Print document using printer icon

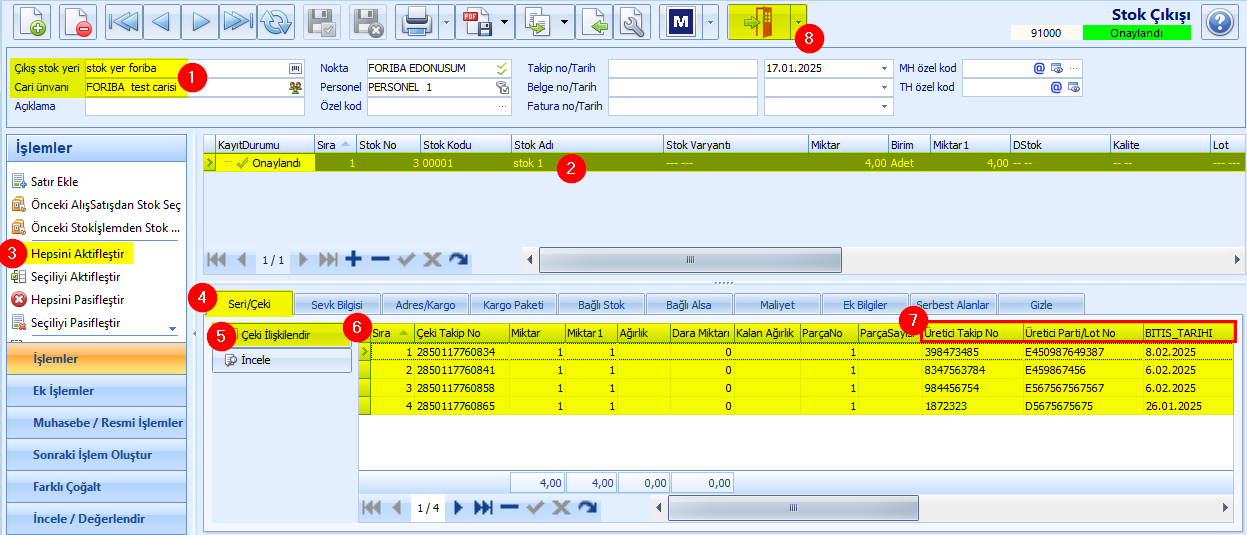click(416, 21)
